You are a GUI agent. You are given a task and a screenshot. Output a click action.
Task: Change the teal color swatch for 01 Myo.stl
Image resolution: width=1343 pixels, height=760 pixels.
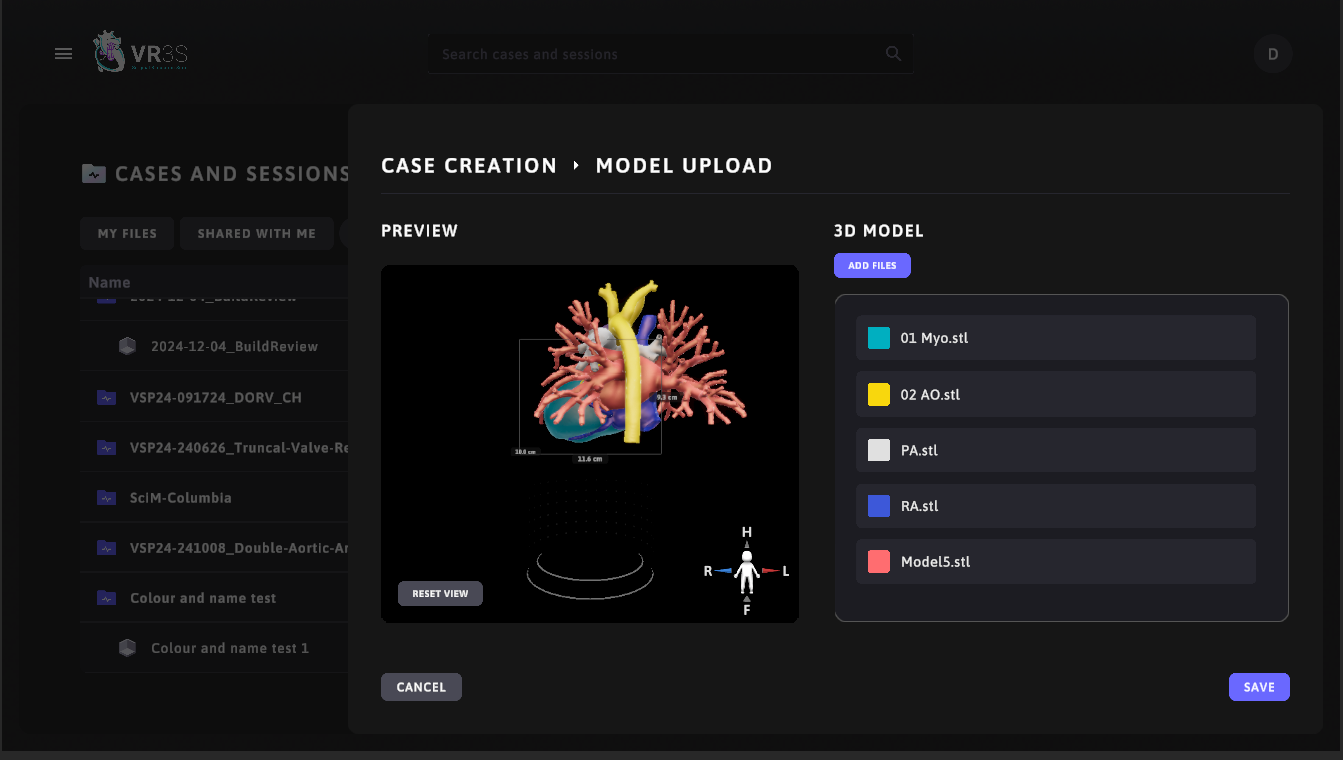[878, 338]
